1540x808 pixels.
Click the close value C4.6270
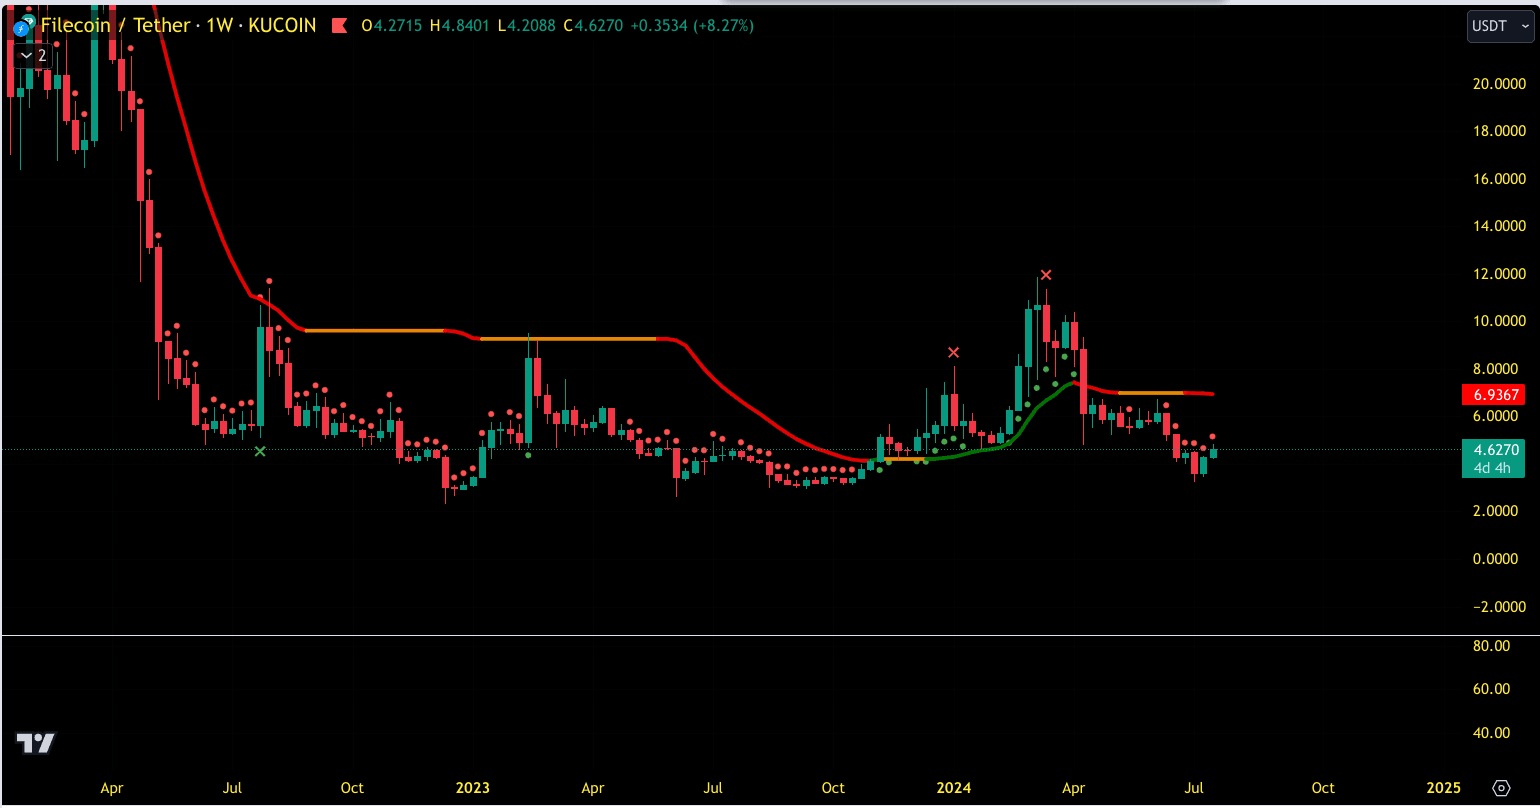pyautogui.click(x=595, y=26)
